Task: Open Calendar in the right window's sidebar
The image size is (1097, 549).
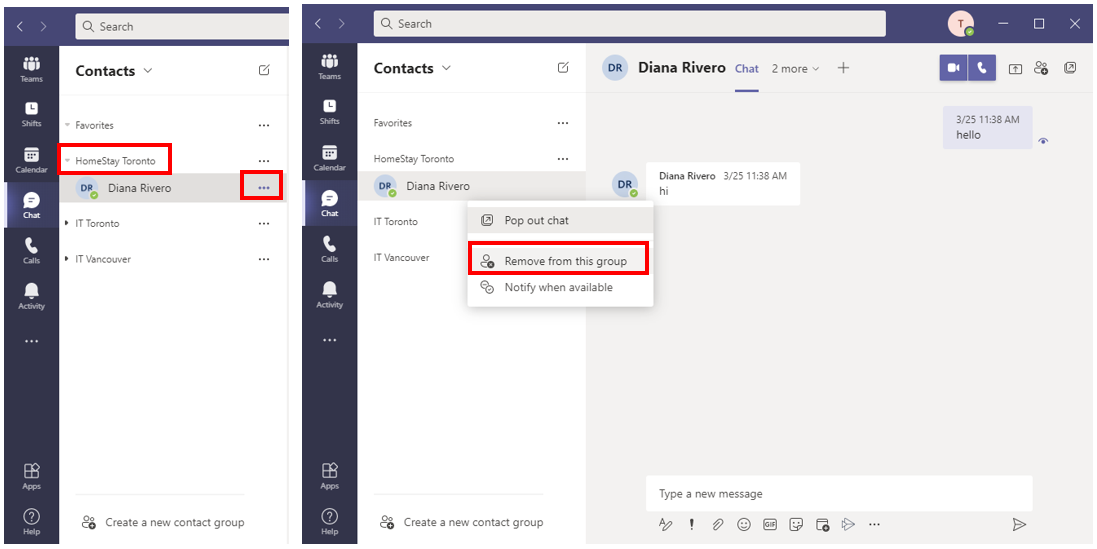Action: pyautogui.click(x=330, y=158)
